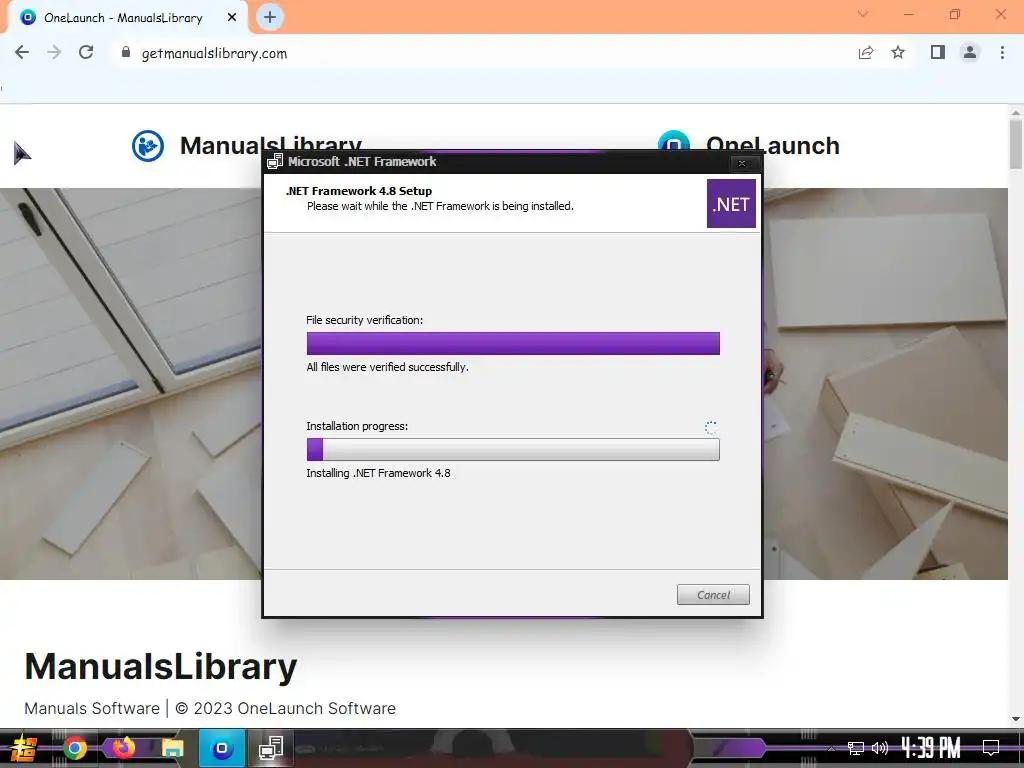Click the large ManualsLibrary page heading

161,667
